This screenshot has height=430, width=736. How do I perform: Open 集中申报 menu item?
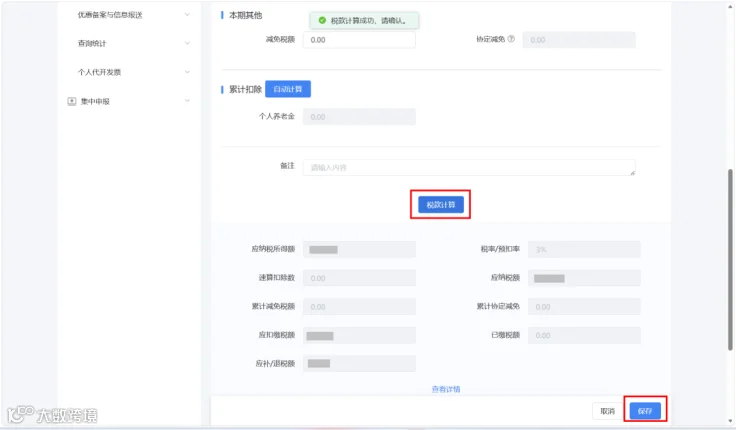pos(95,101)
